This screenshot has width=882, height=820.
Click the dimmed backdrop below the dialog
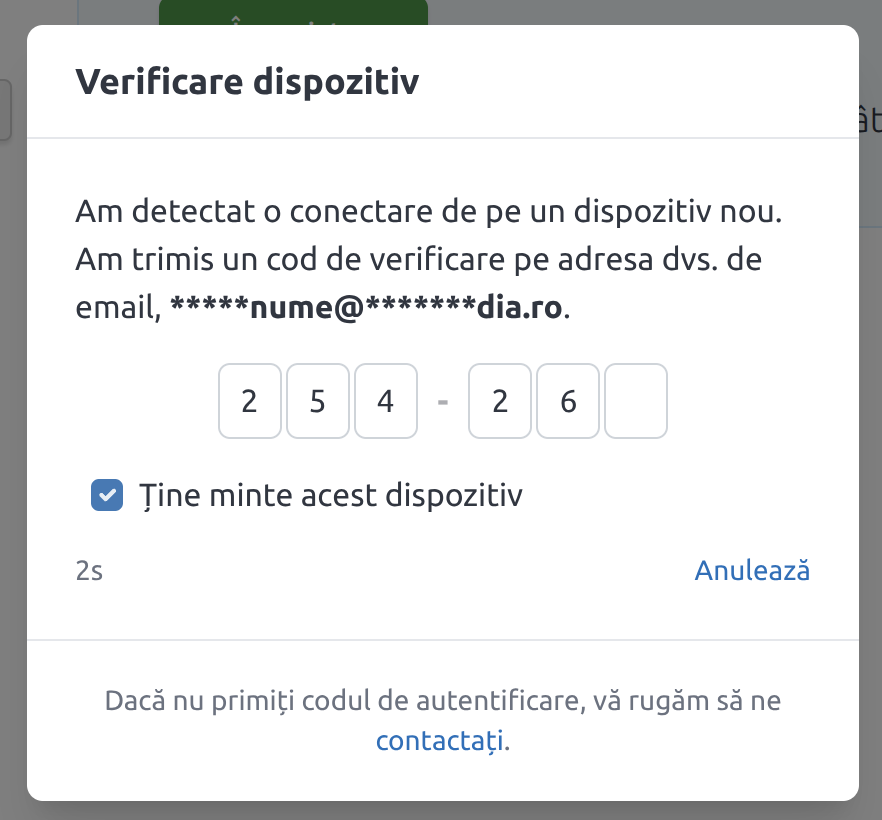pyautogui.click(x=440, y=810)
